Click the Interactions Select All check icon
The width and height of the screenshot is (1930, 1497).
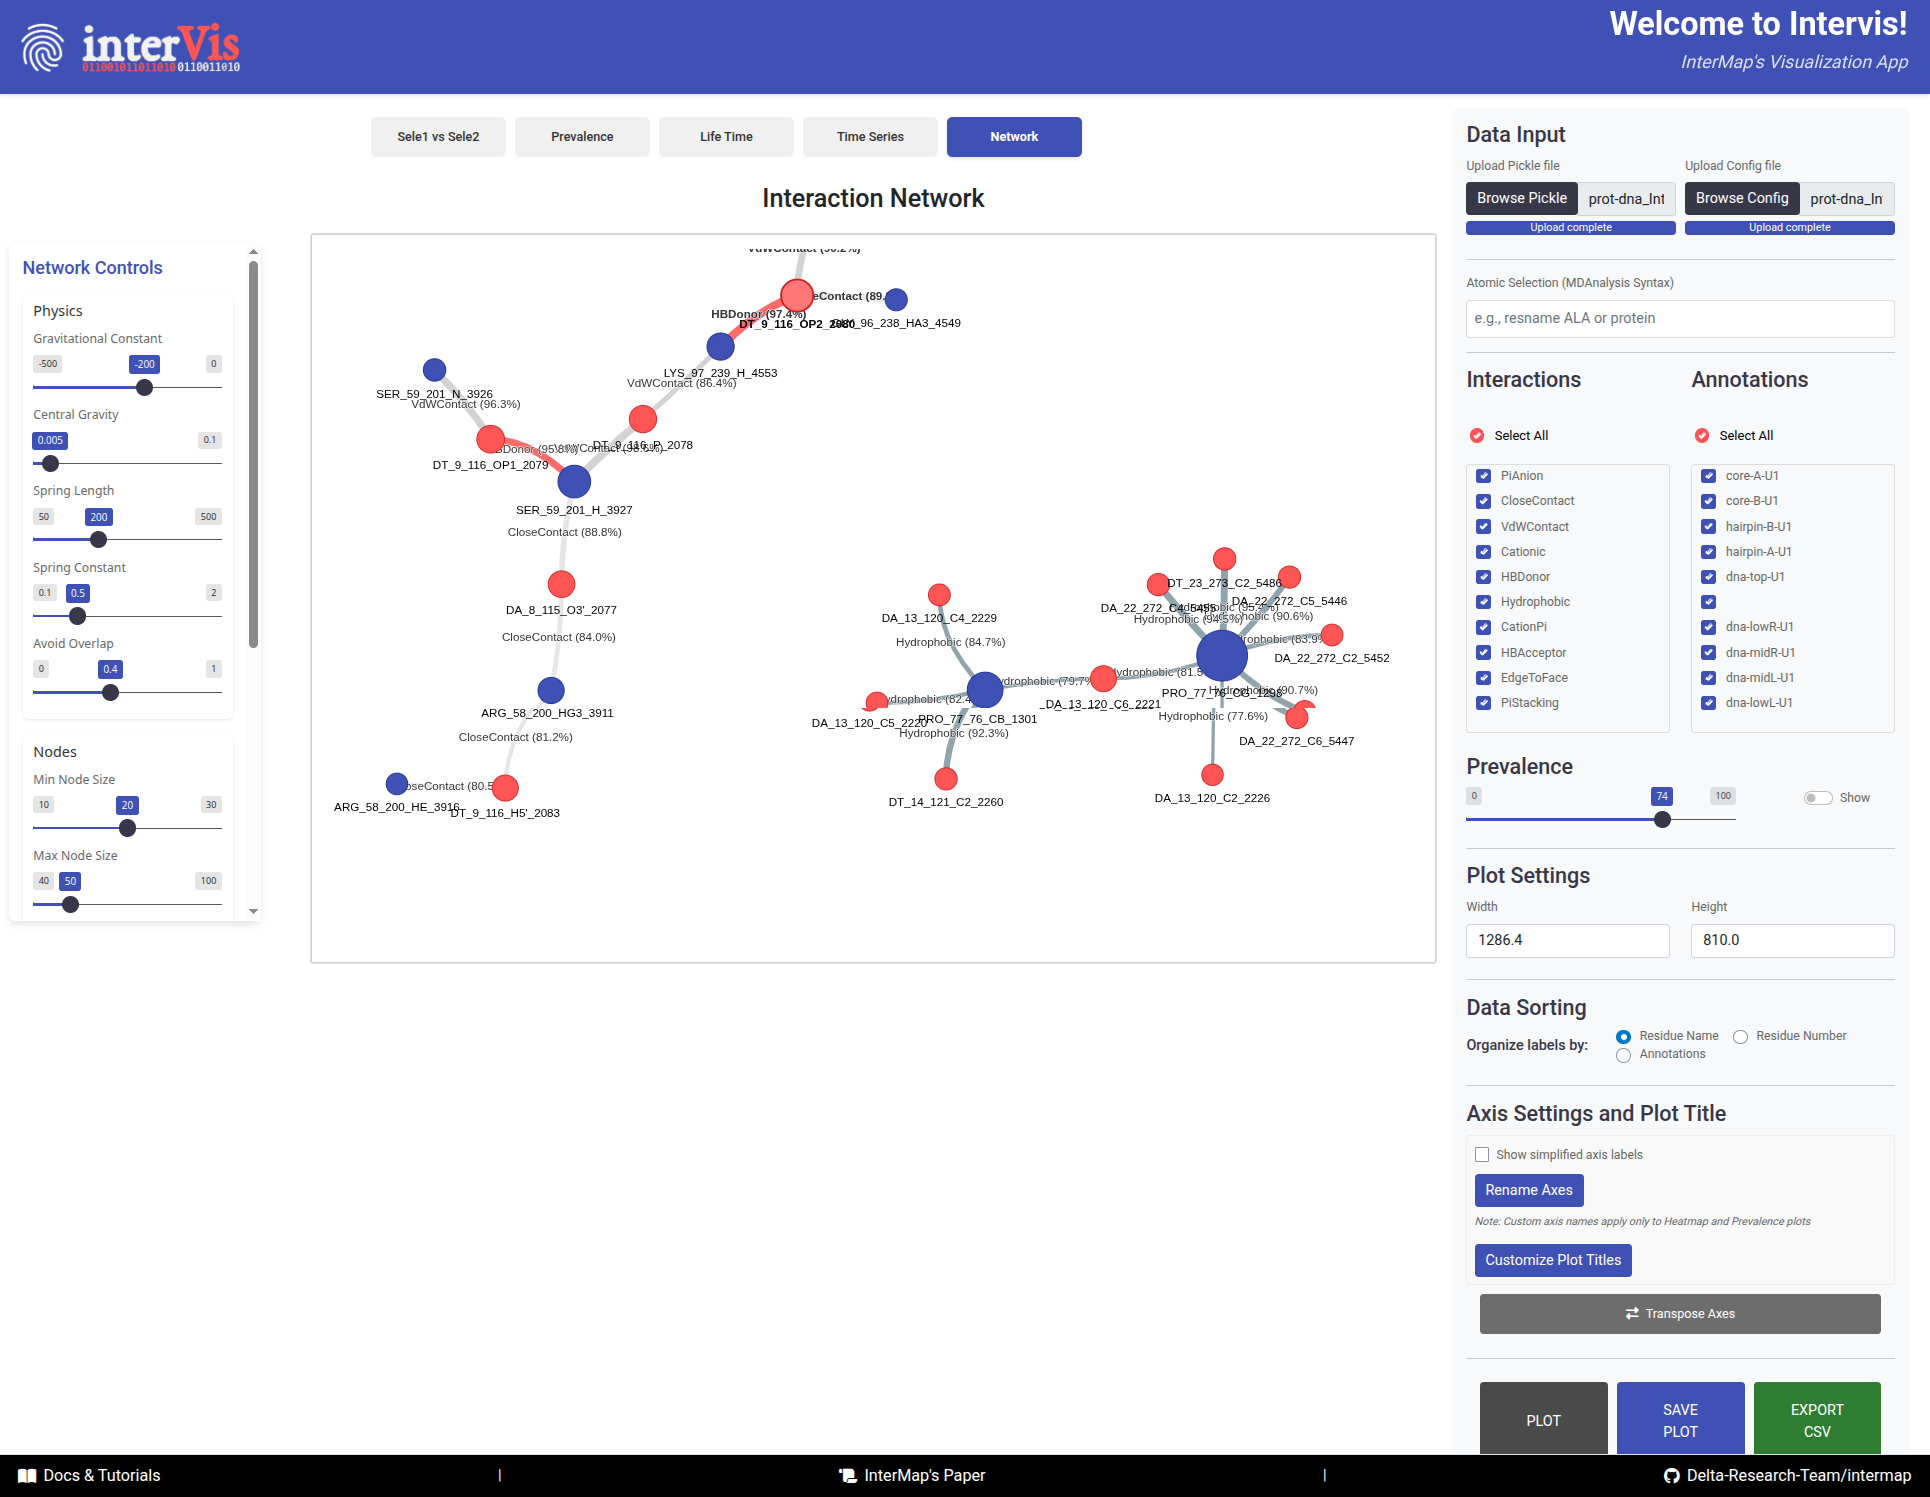[x=1477, y=435]
